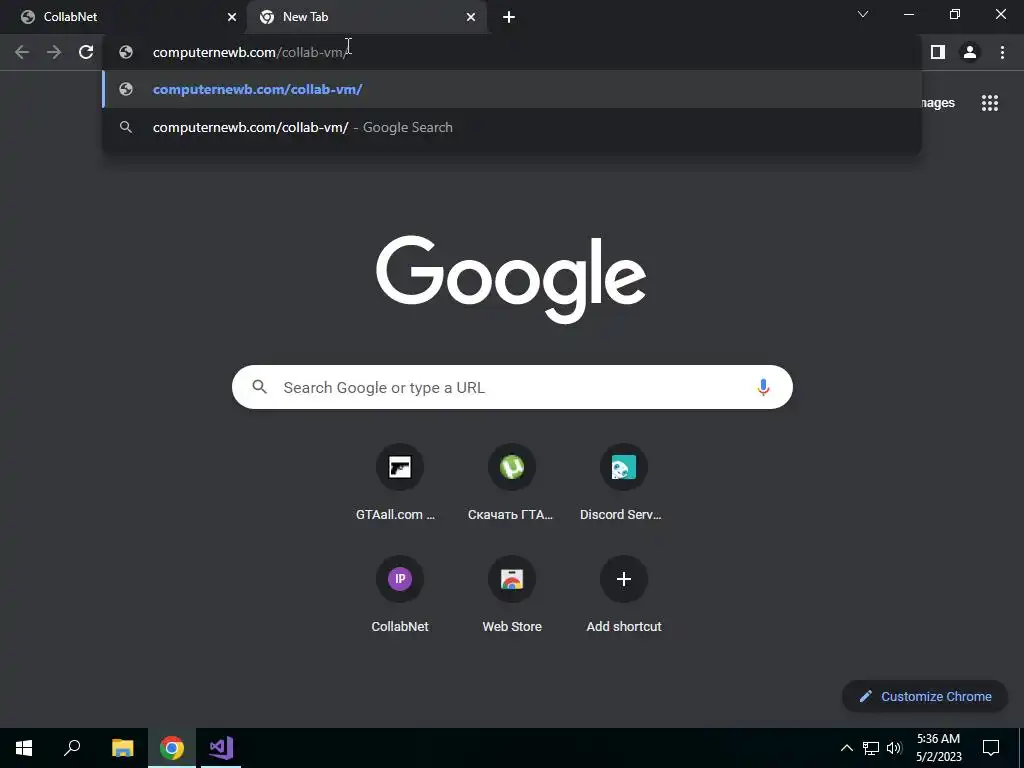Image resolution: width=1024 pixels, height=768 pixels.
Task: Open the Chrome side panel
Action: pos(938,52)
